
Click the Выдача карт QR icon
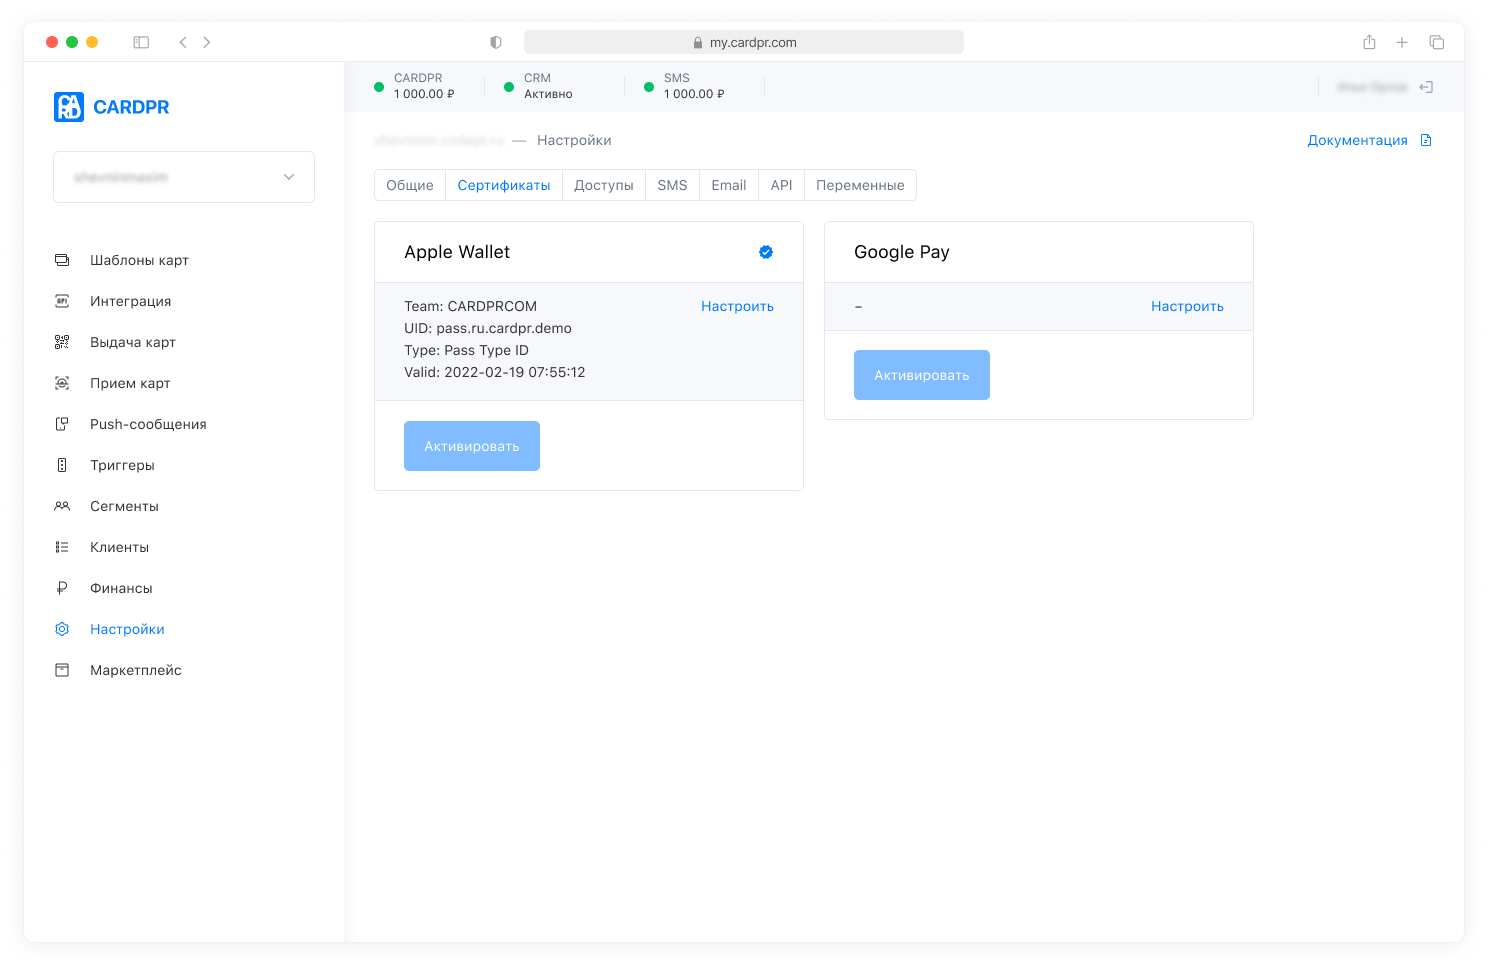tap(62, 342)
